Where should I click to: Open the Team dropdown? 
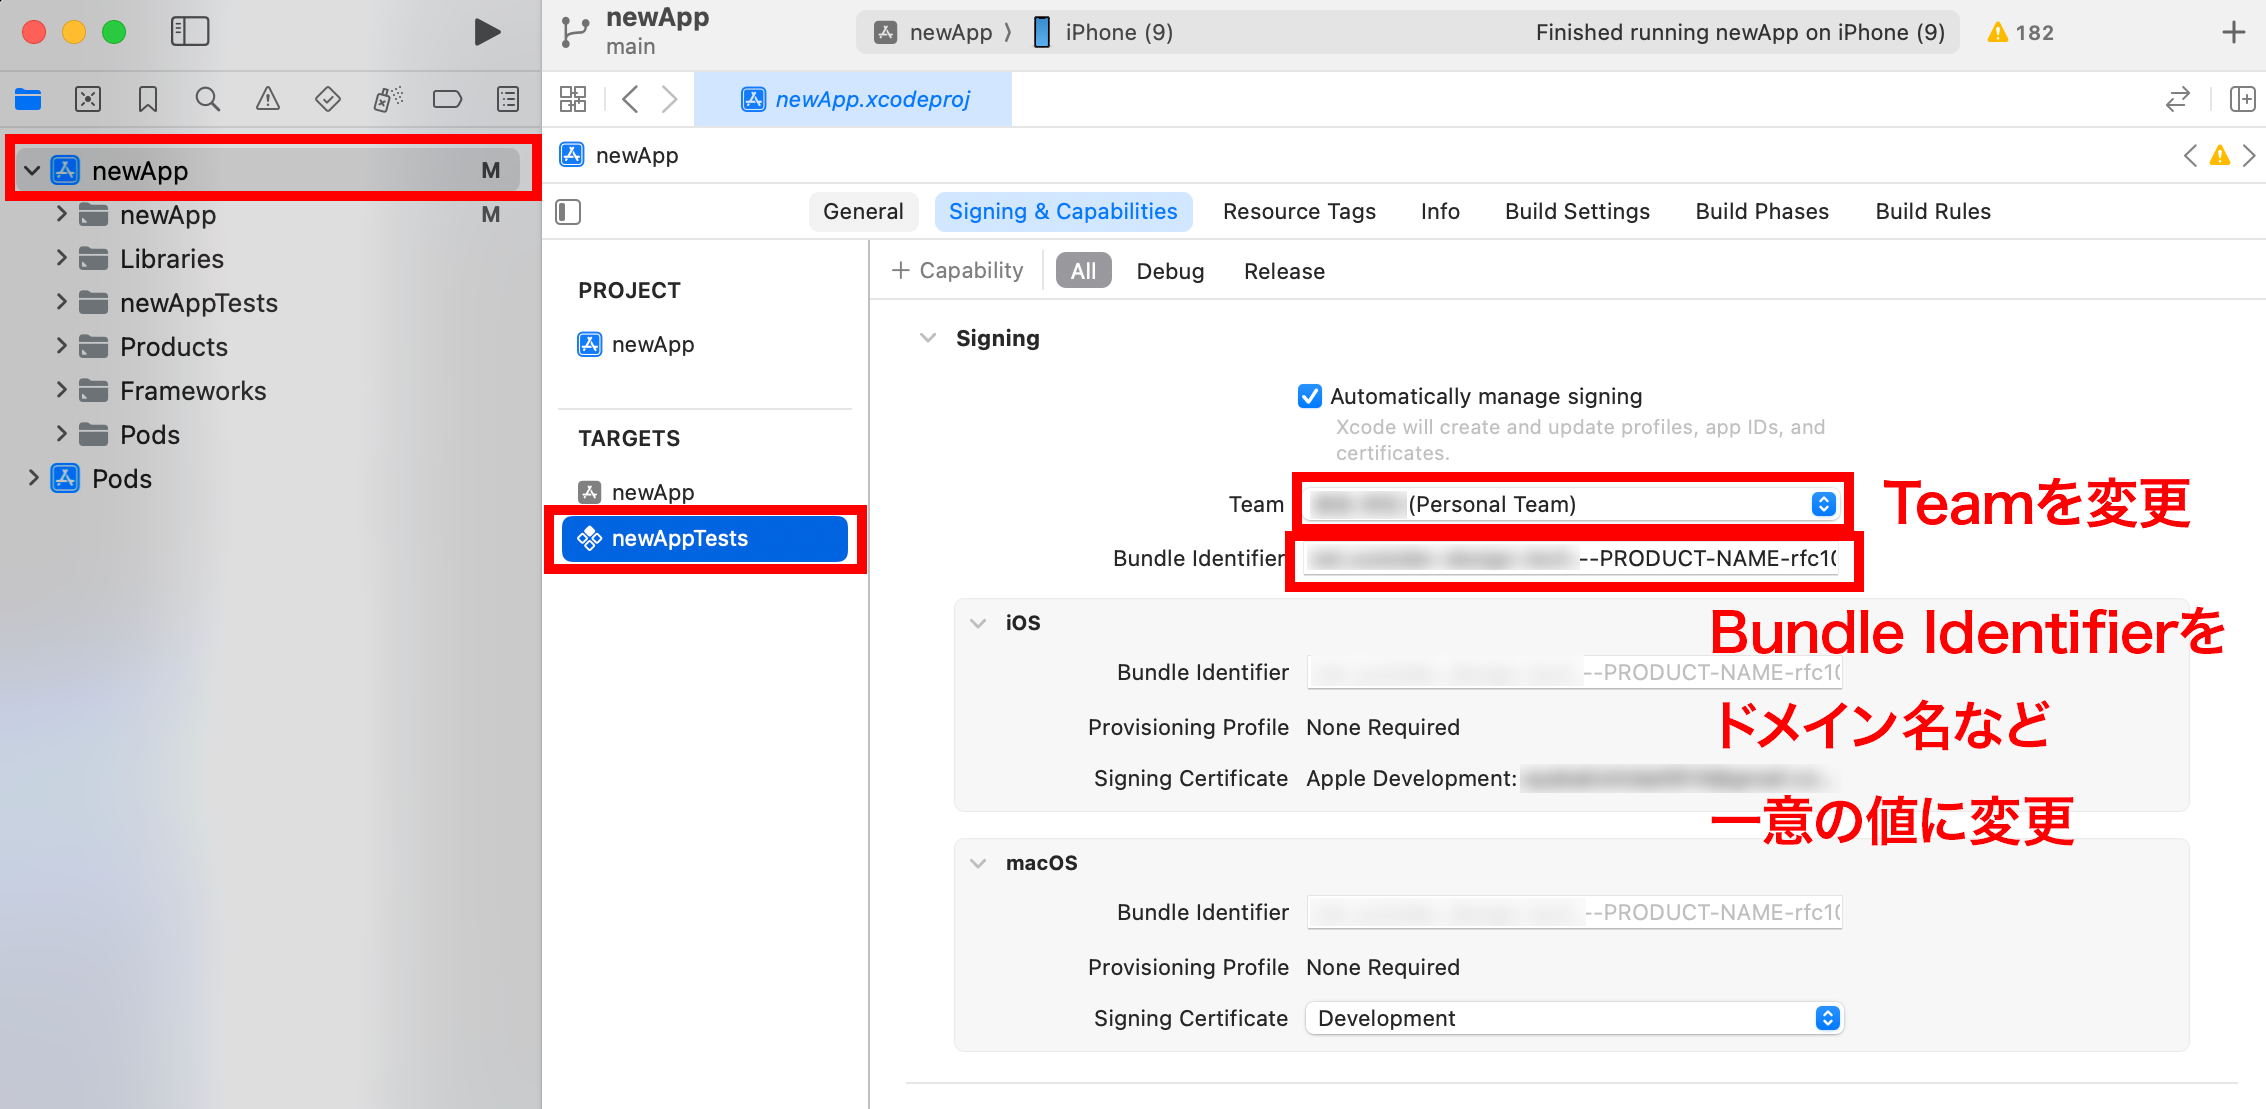[x=1822, y=504]
